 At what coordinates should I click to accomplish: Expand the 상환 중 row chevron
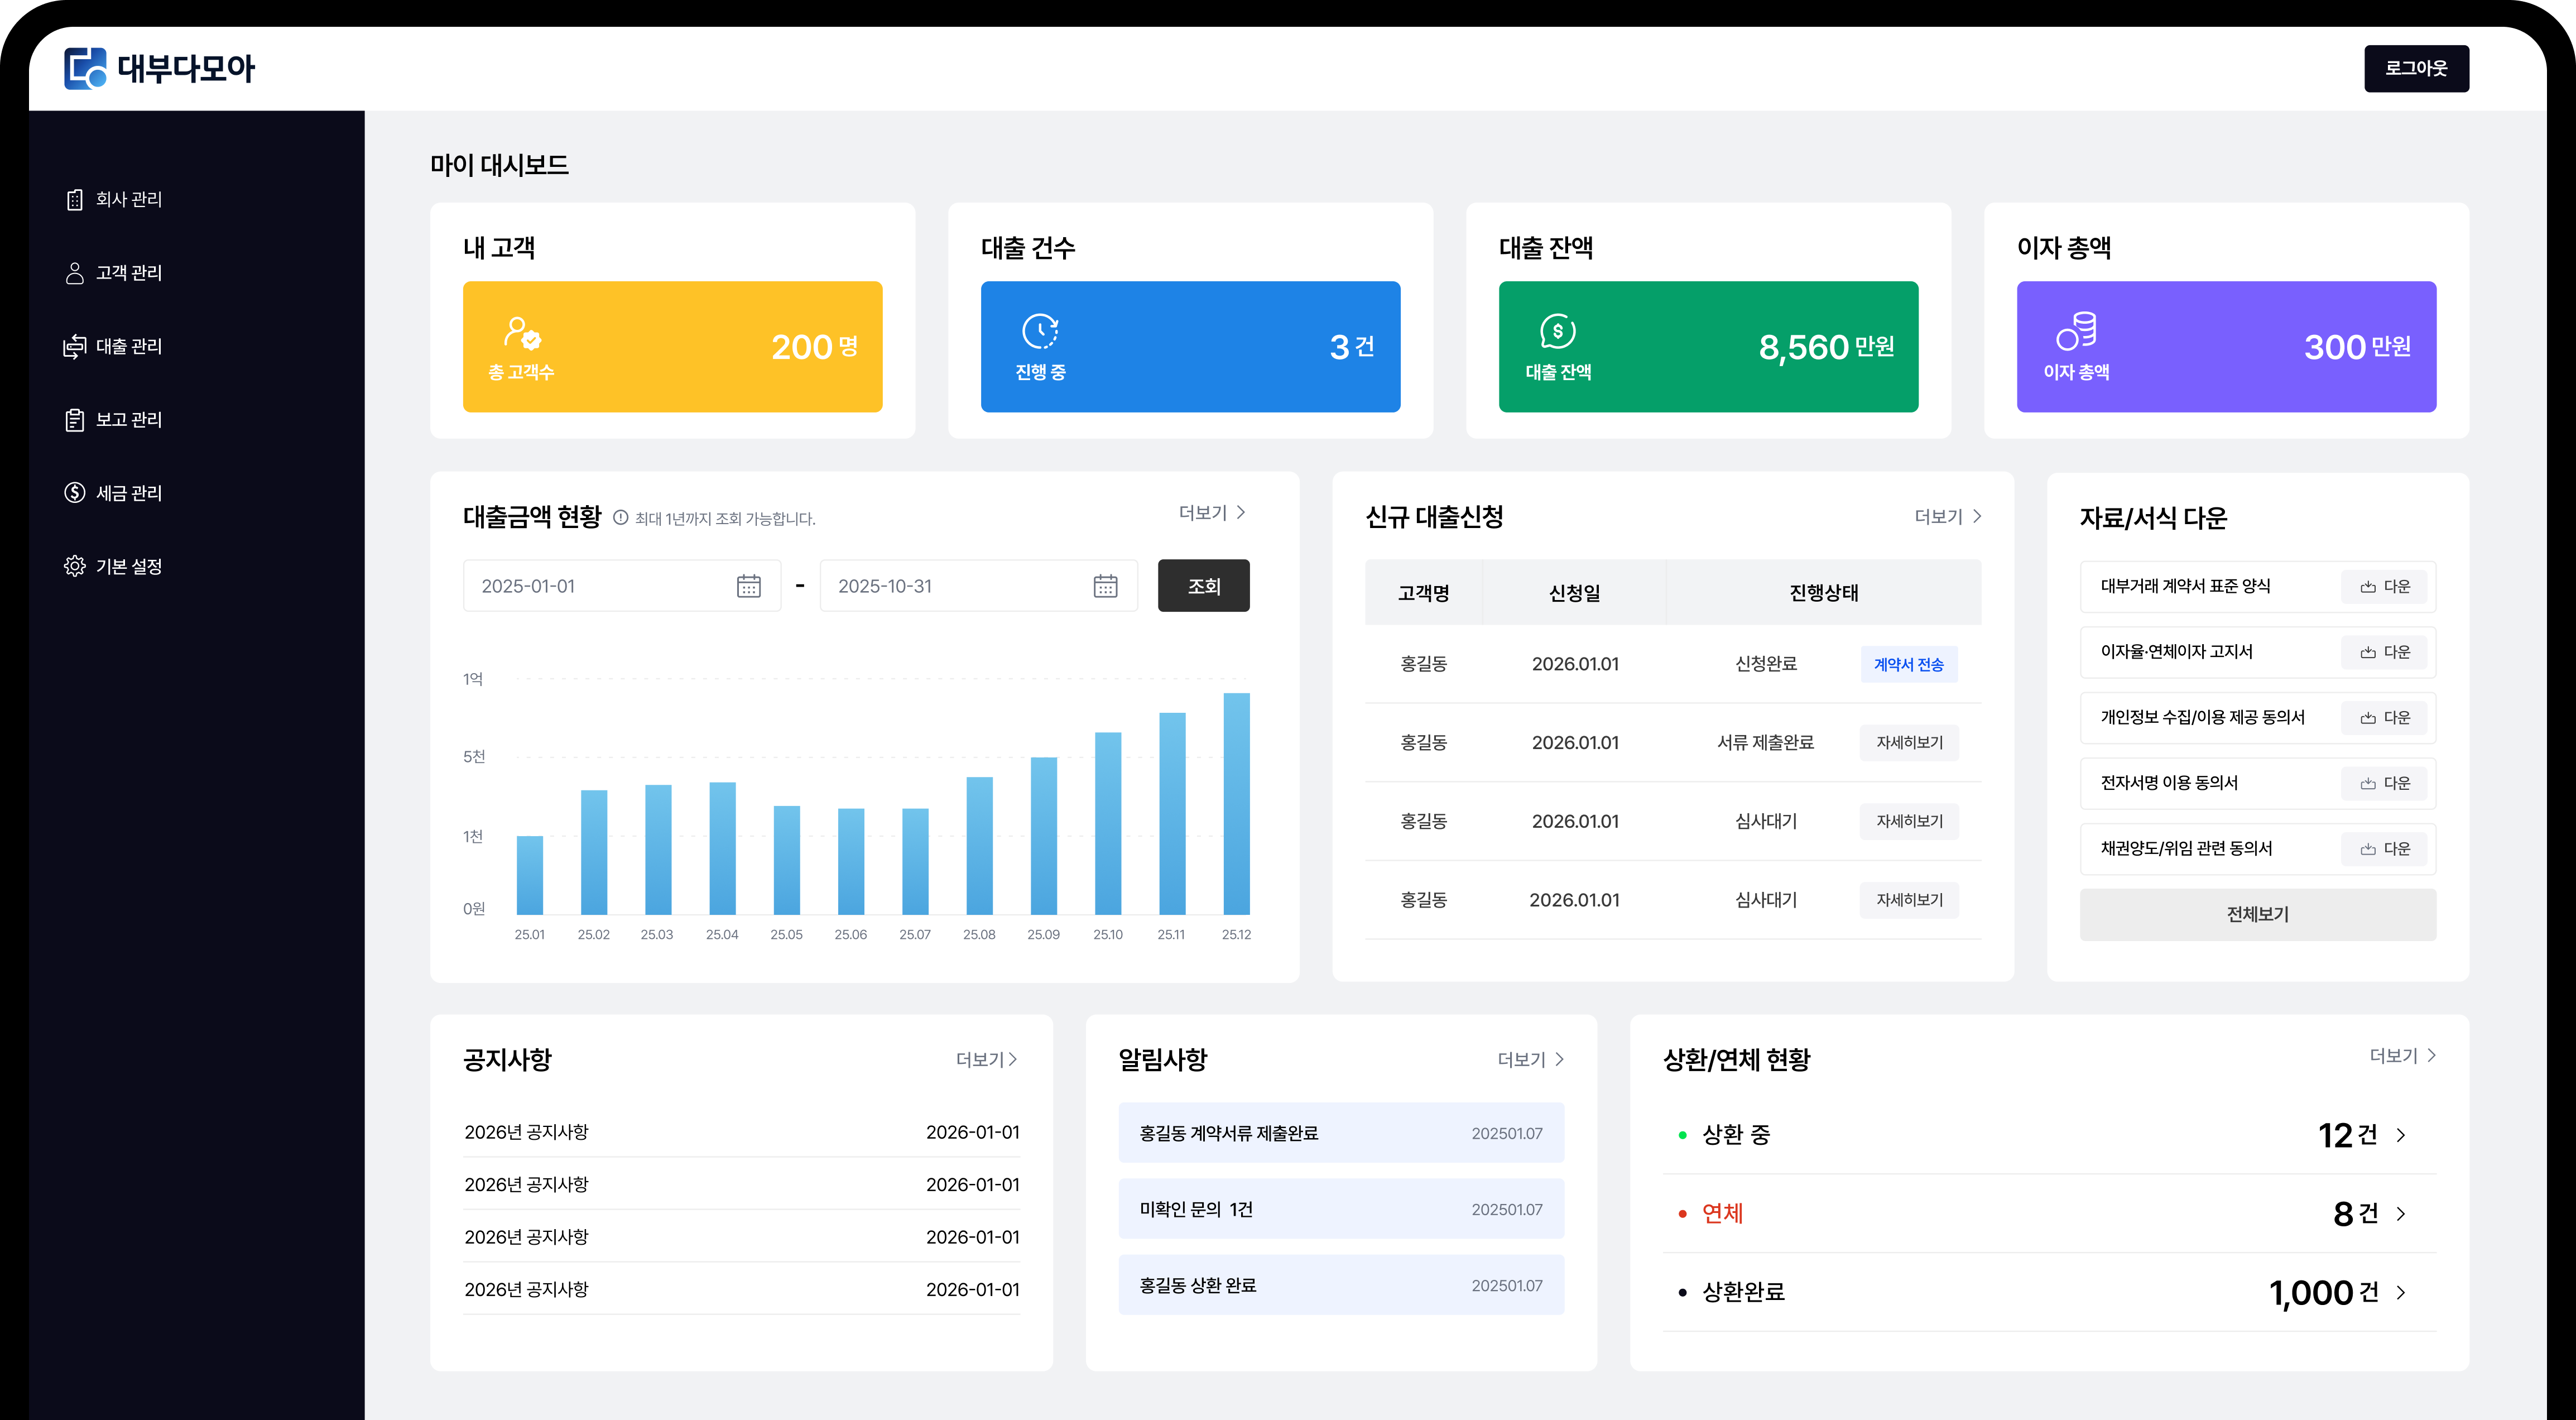pos(2400,1135)
